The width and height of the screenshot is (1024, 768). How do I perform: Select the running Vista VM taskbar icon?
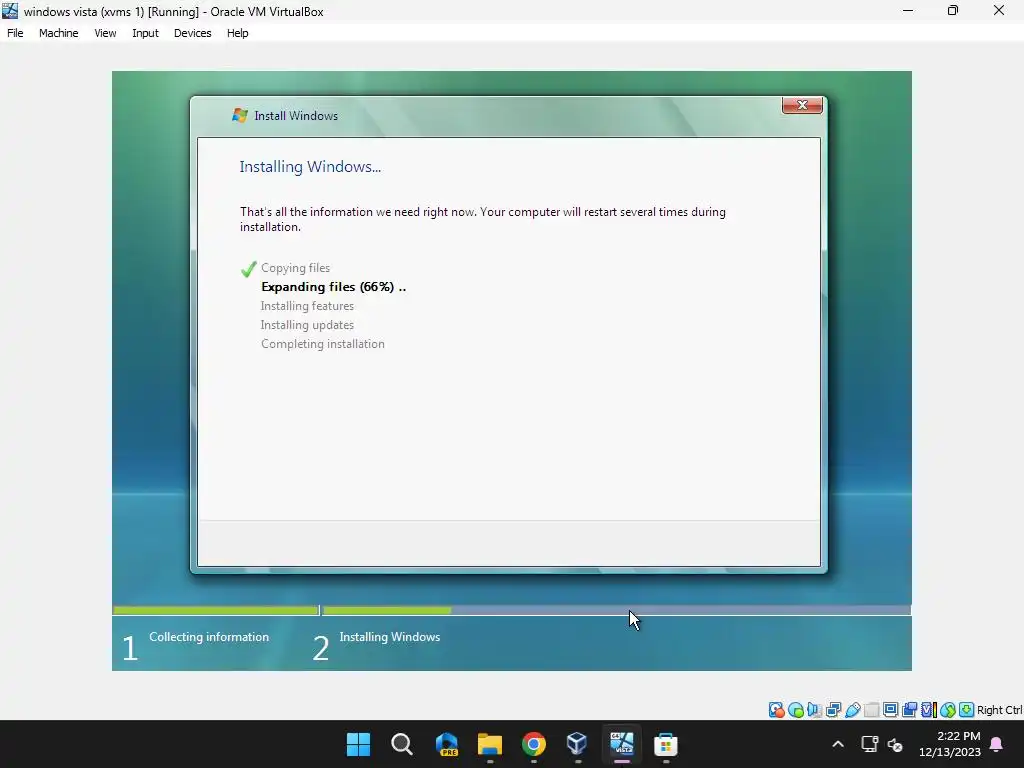click(x=622, y=744)
